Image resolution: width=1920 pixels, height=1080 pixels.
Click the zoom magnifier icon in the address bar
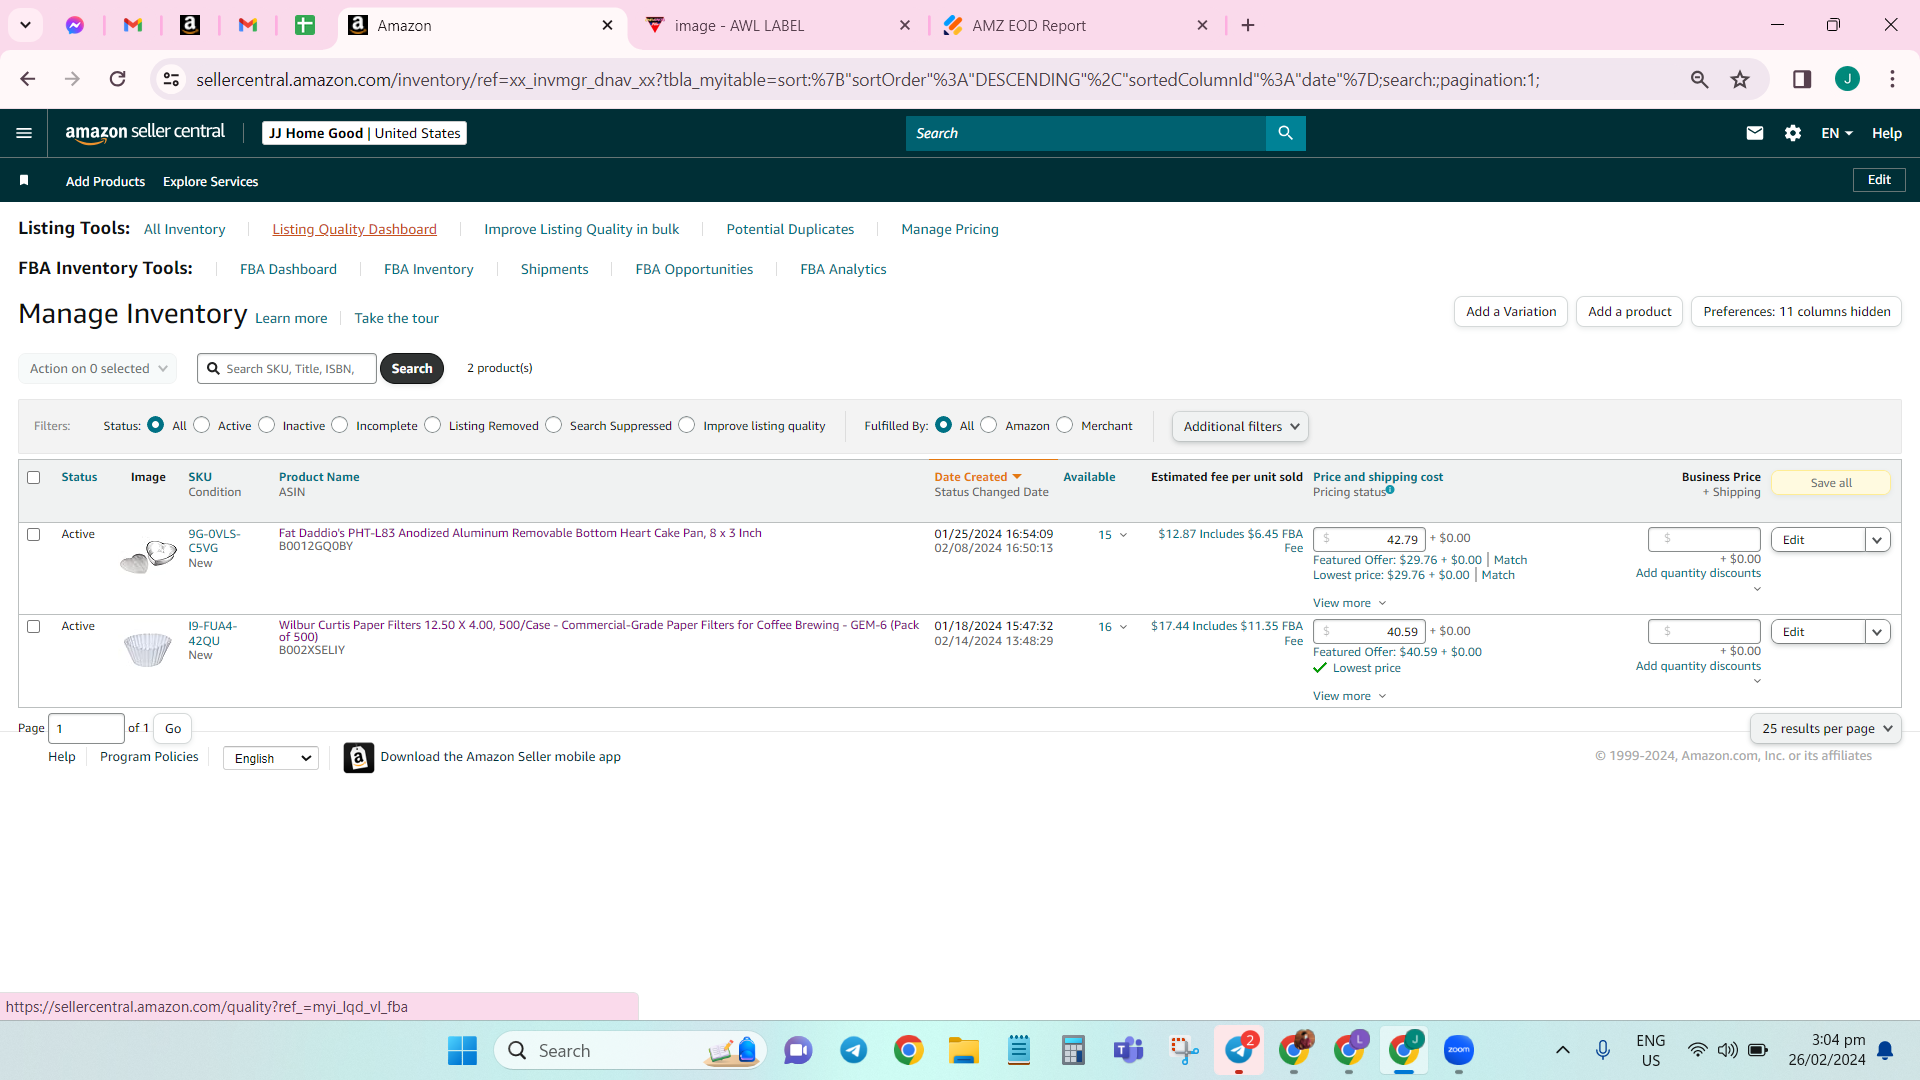coord(1699,79)
